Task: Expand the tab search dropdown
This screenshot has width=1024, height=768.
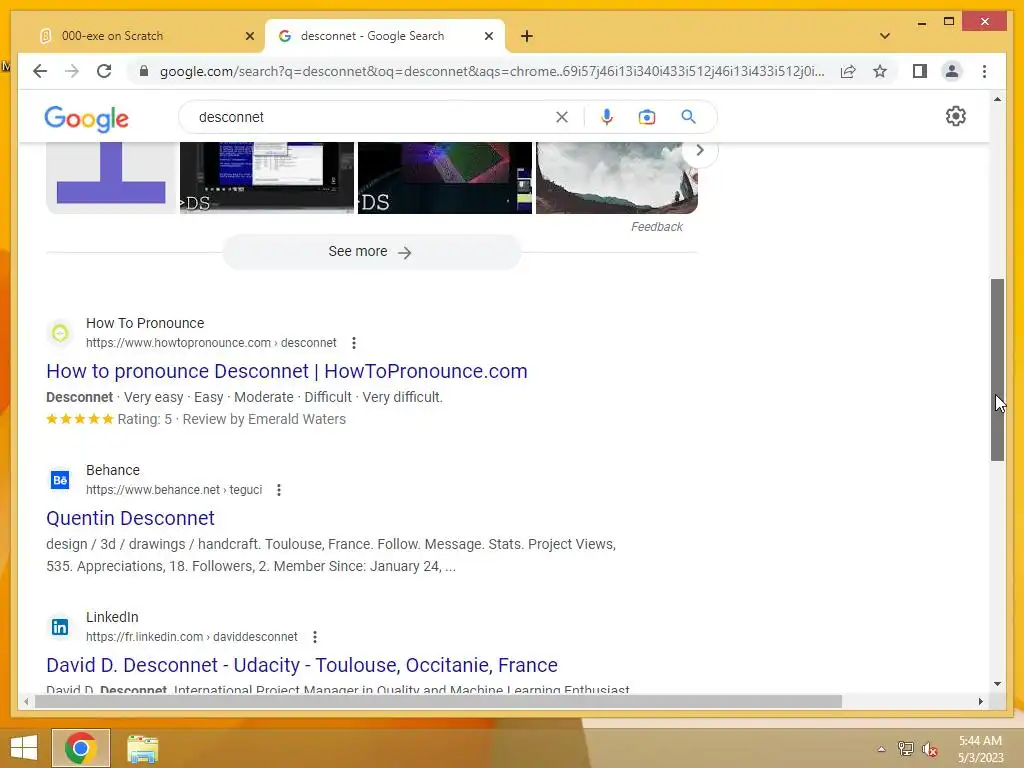Action: click(x=884, y=36)
